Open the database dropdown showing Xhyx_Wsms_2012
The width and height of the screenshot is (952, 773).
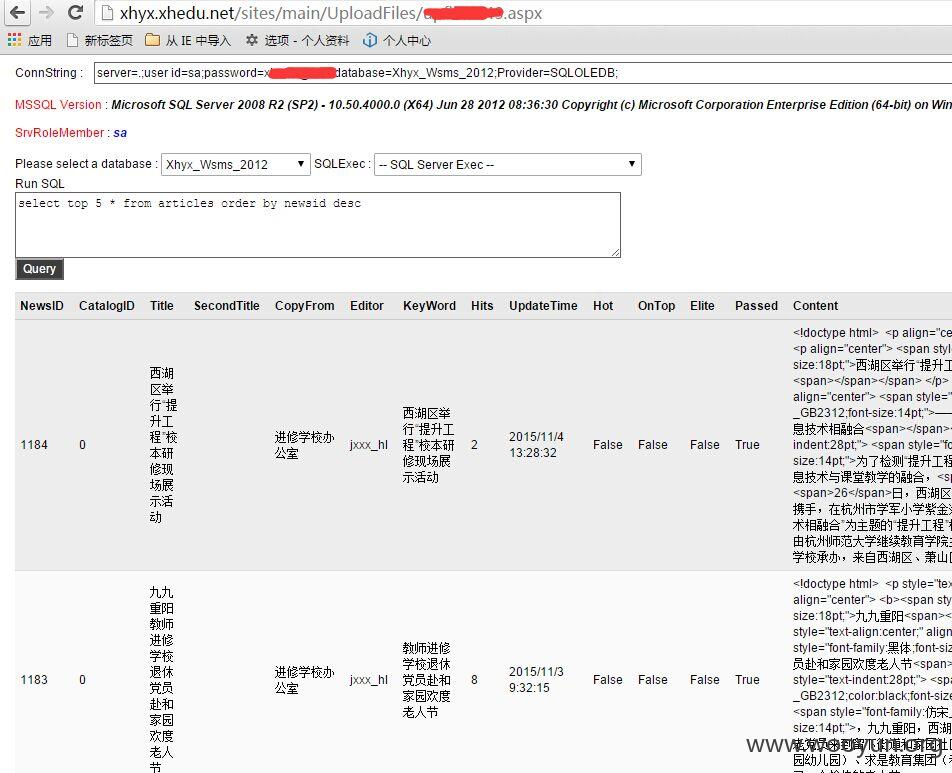point(236,165)
